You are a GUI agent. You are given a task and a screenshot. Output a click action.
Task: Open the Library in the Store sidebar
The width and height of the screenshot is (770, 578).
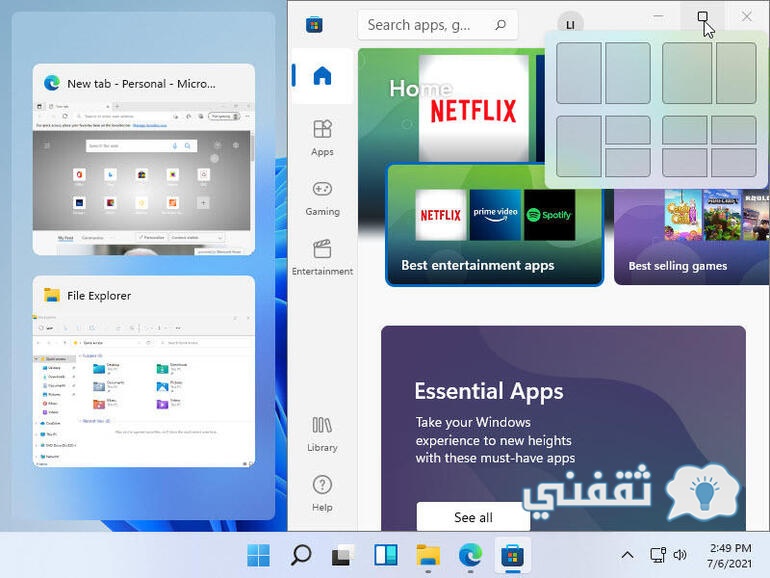click(x=322, y=434)
